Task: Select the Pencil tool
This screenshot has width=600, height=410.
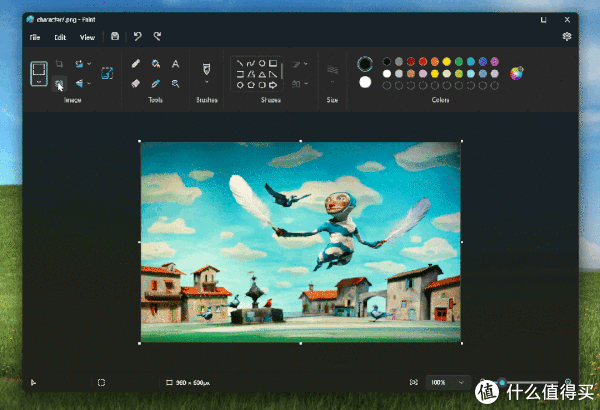Action: 135,64
